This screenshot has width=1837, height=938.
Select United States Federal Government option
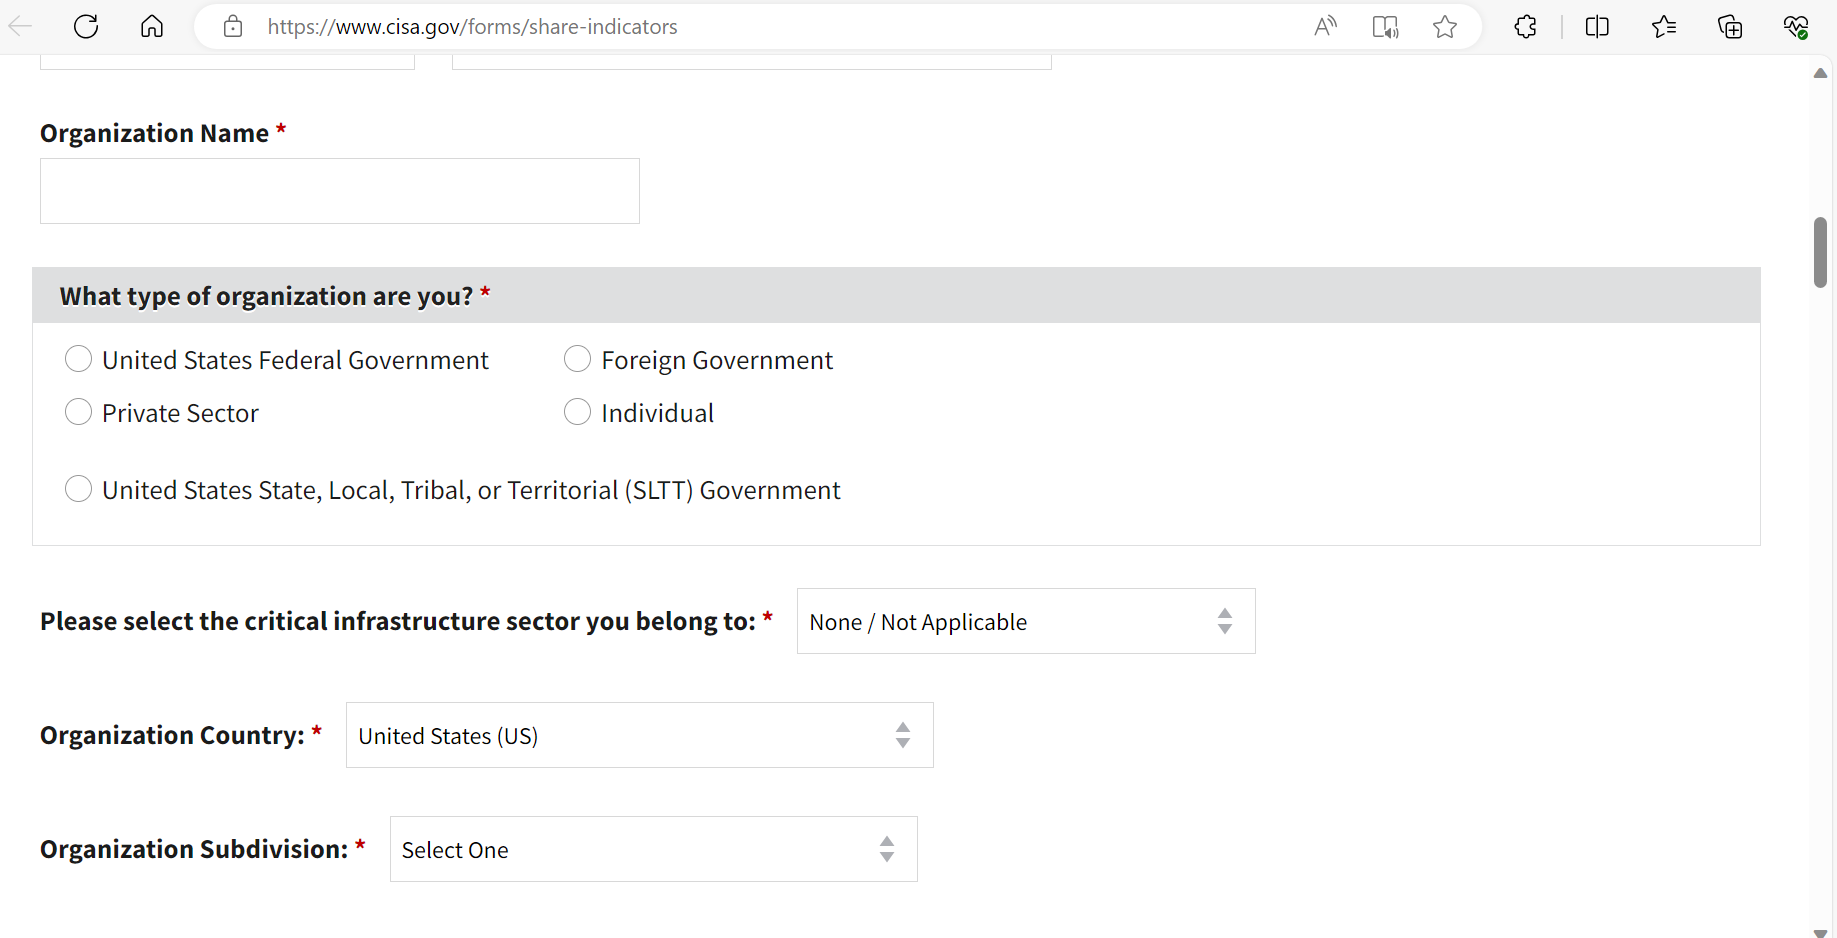(x=79, y=359)
